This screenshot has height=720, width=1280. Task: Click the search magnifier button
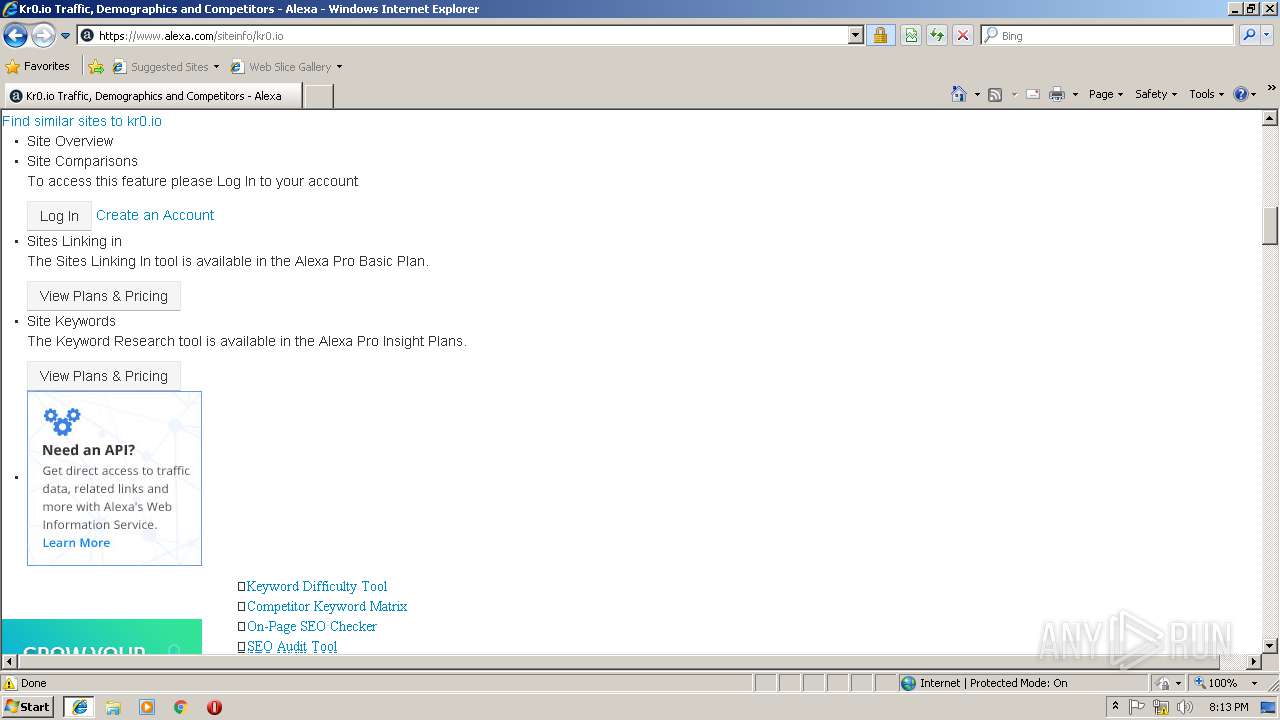point(1248,35)
